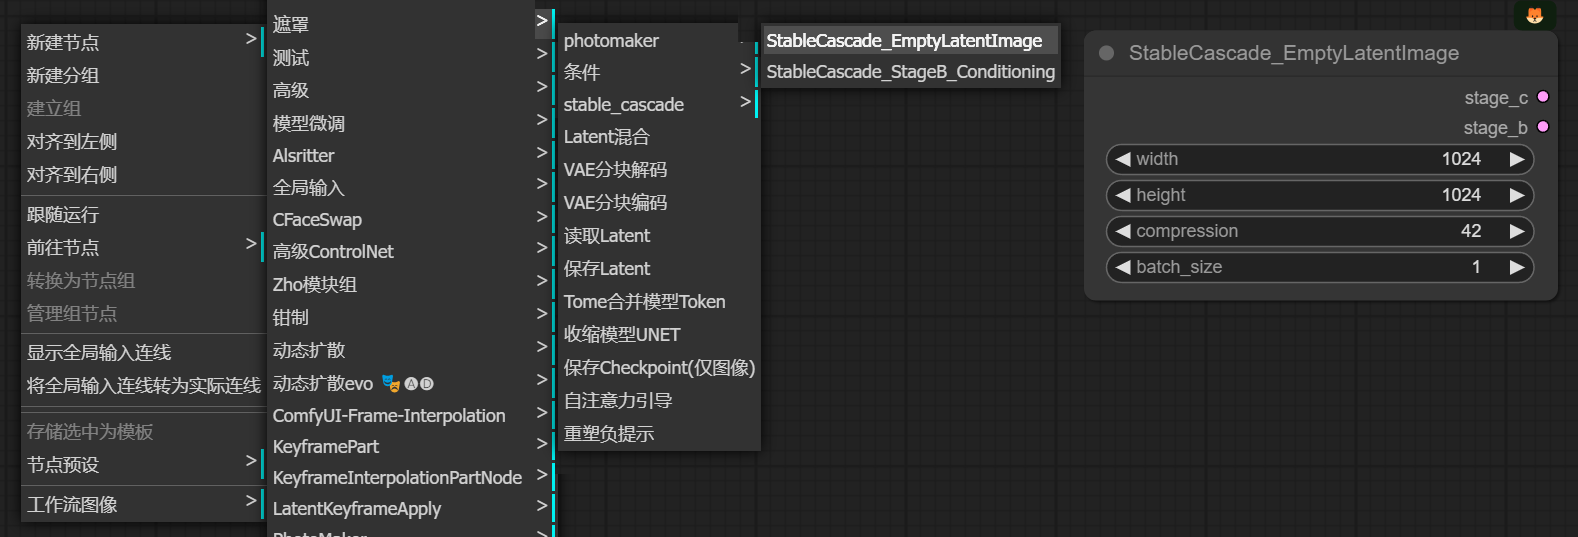Decrease compression with left arrow
This screenshot has width=1578, height=537.
click(x=1122, y=231)
